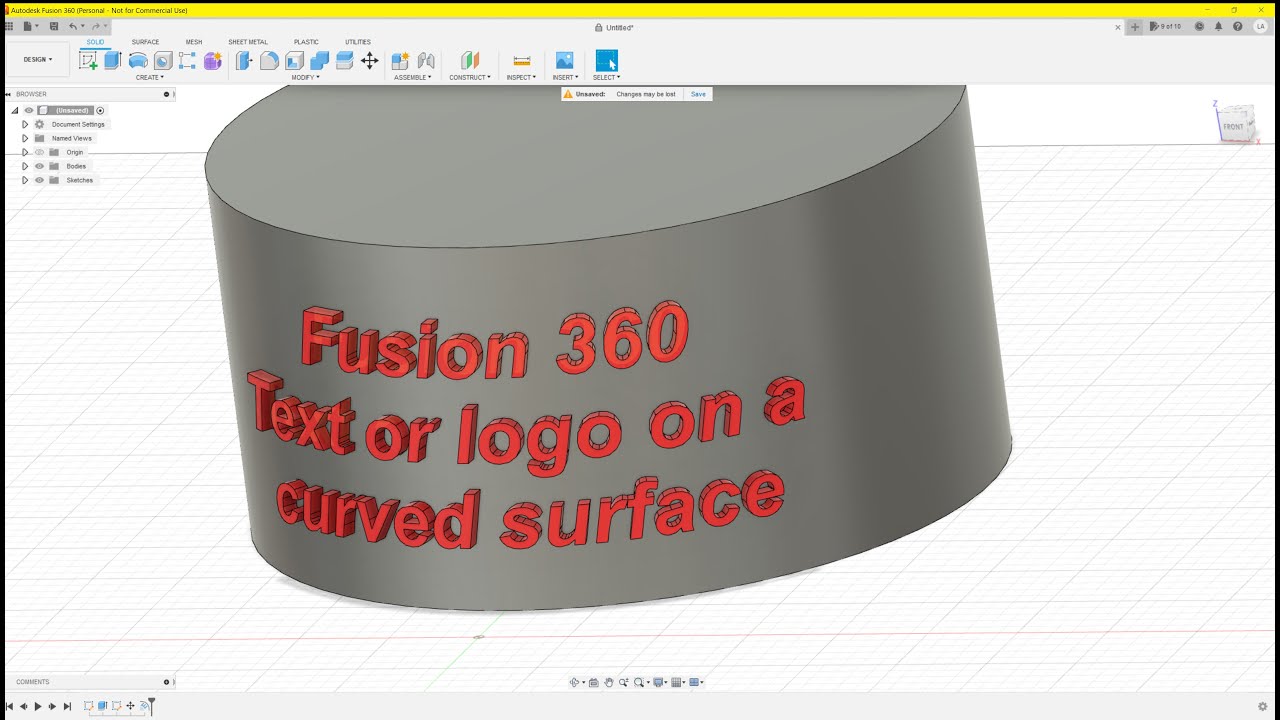
Task: Select the Offset Plane construct tool
Action: pyautogui.click(x=470, y=61)
